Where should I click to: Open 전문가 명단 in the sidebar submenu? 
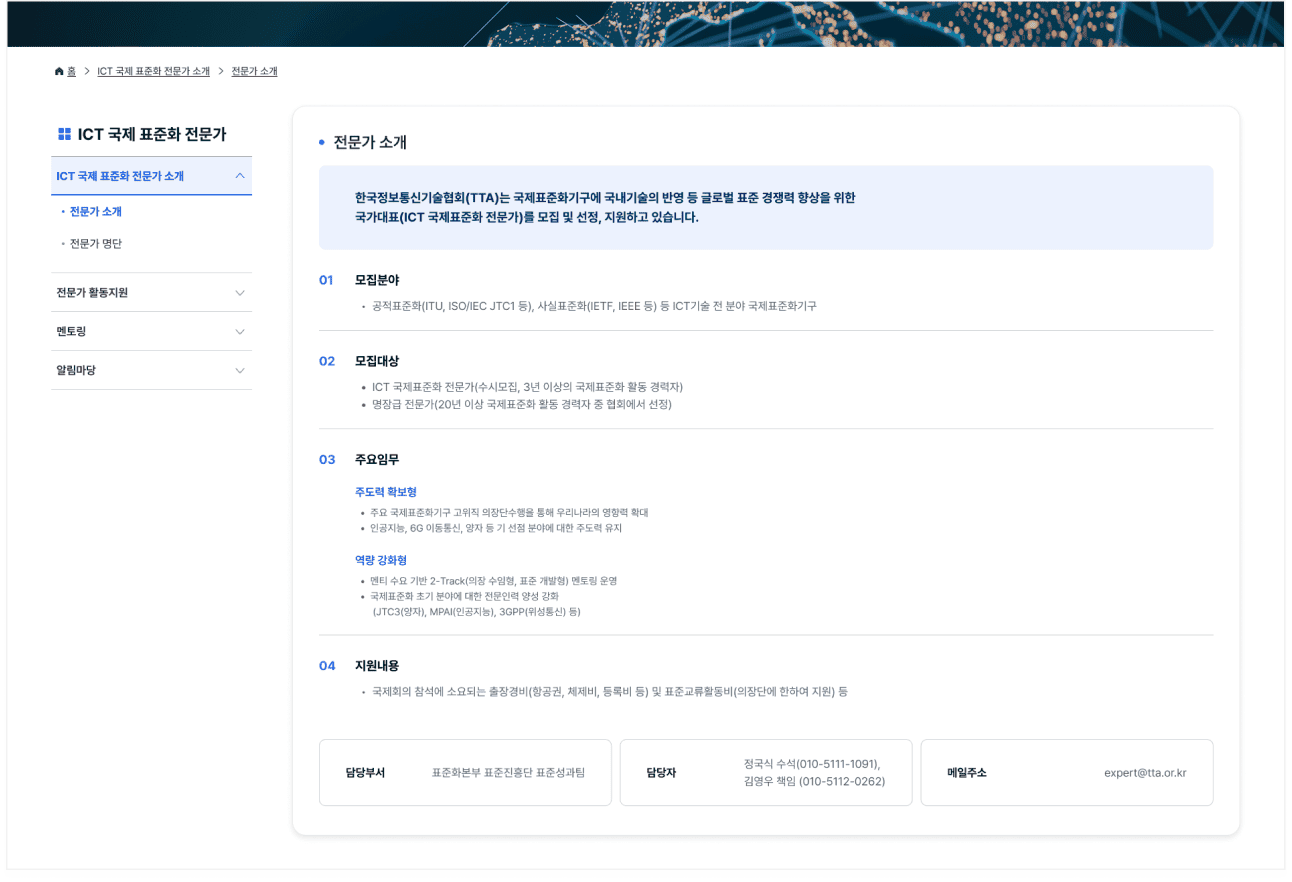point(96,244)
